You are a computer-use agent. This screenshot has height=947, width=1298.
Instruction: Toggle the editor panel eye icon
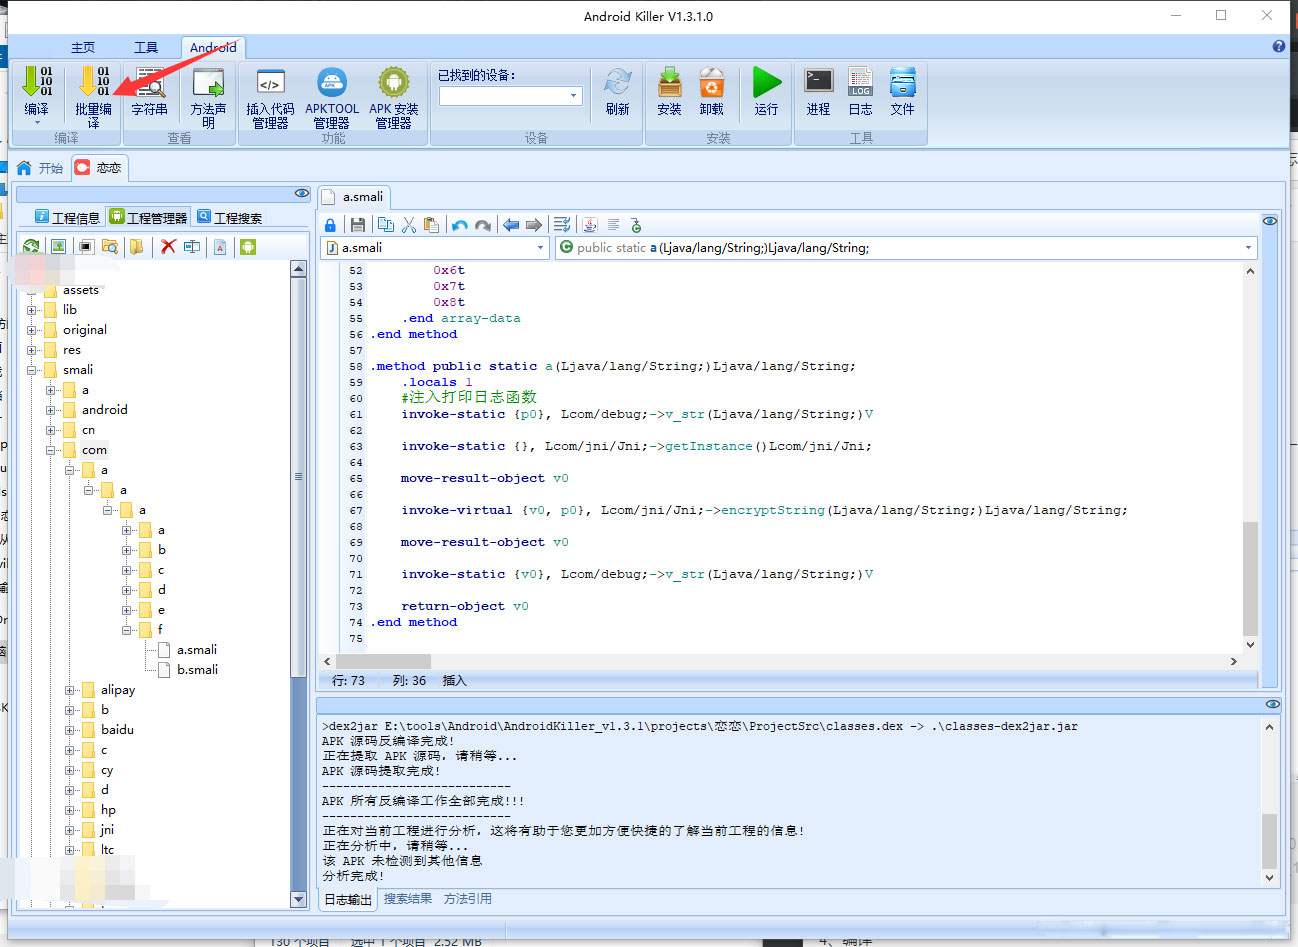tap(1270, 221)
